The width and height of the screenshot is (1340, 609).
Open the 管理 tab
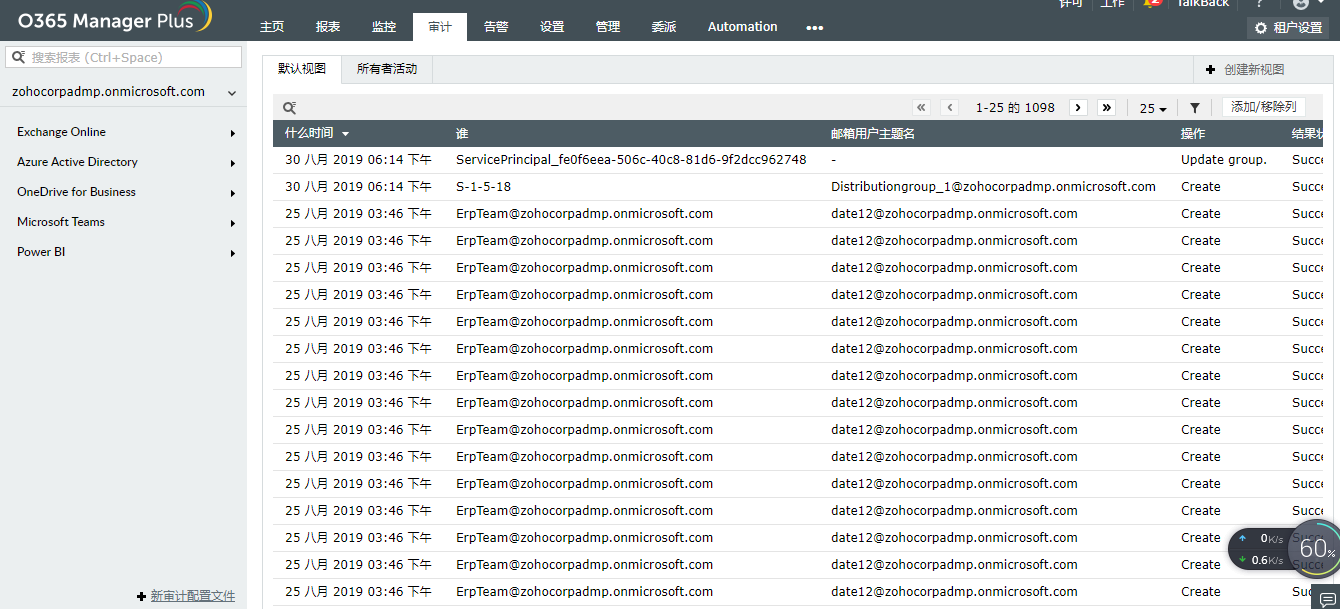(x=608, y=27)
